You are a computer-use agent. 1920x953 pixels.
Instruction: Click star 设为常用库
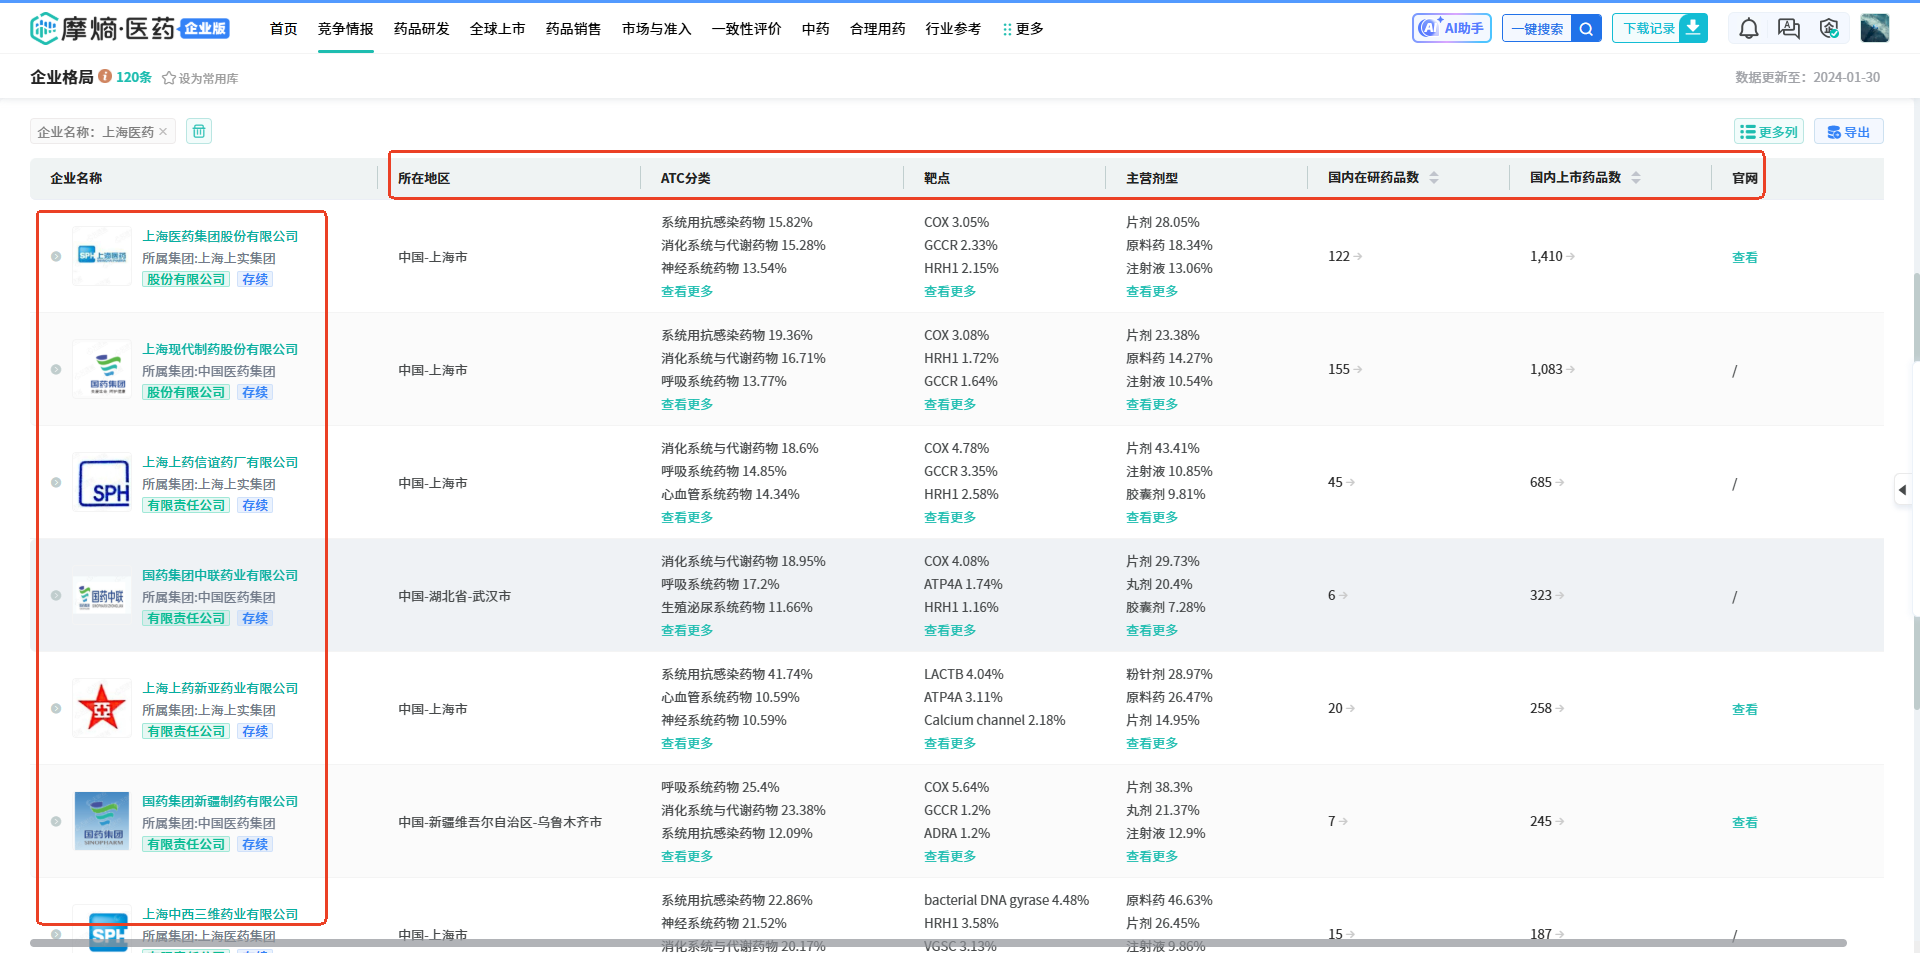[x=200, y=78]
